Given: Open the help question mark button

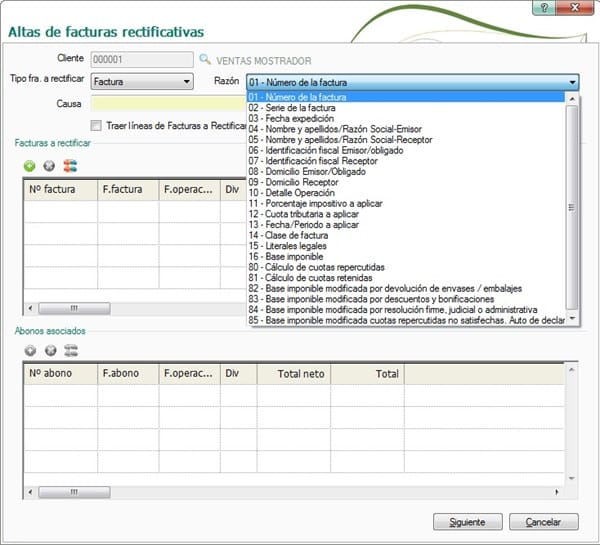Looking at the screenshot, I should (x=544, y=8).
